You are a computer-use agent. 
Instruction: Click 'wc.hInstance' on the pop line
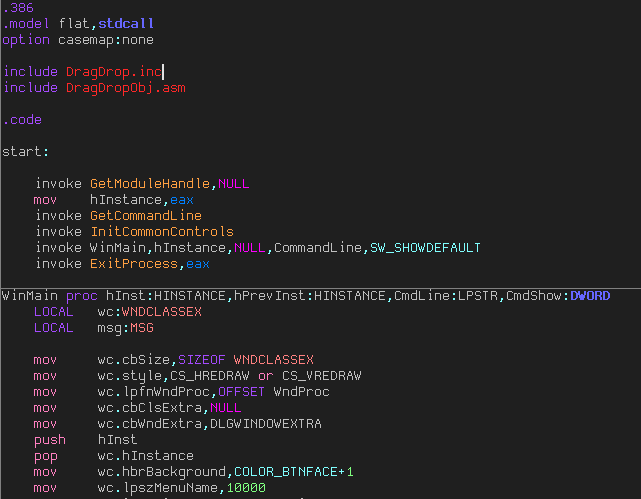coord(146,456)
